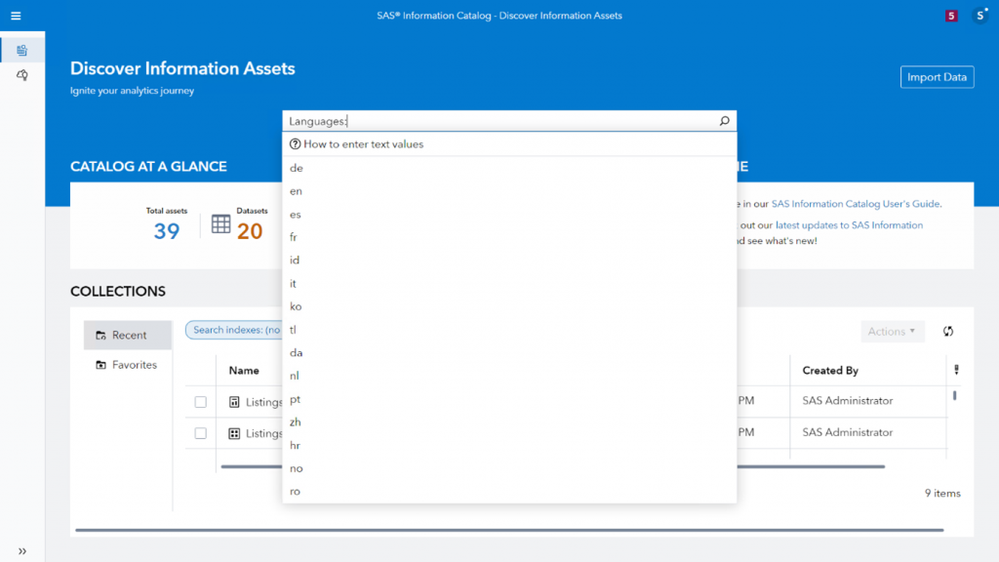The image size is (999, 562).
Task: Open the Actions dropdown menu
Action: pyautogui.click(x=892, y=331)
